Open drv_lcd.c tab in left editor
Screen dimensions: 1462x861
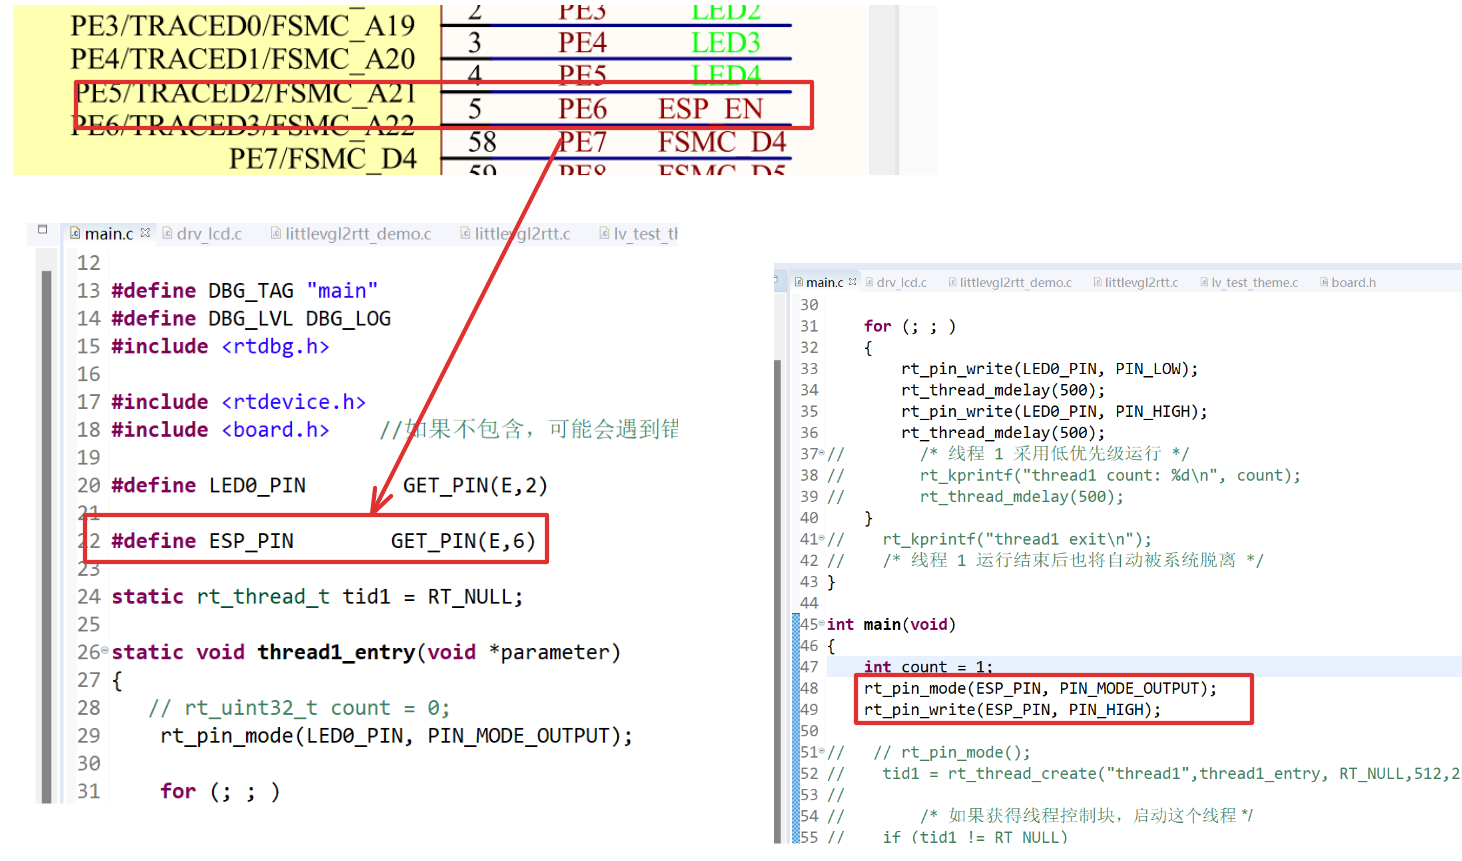click(x=209, y=233)
